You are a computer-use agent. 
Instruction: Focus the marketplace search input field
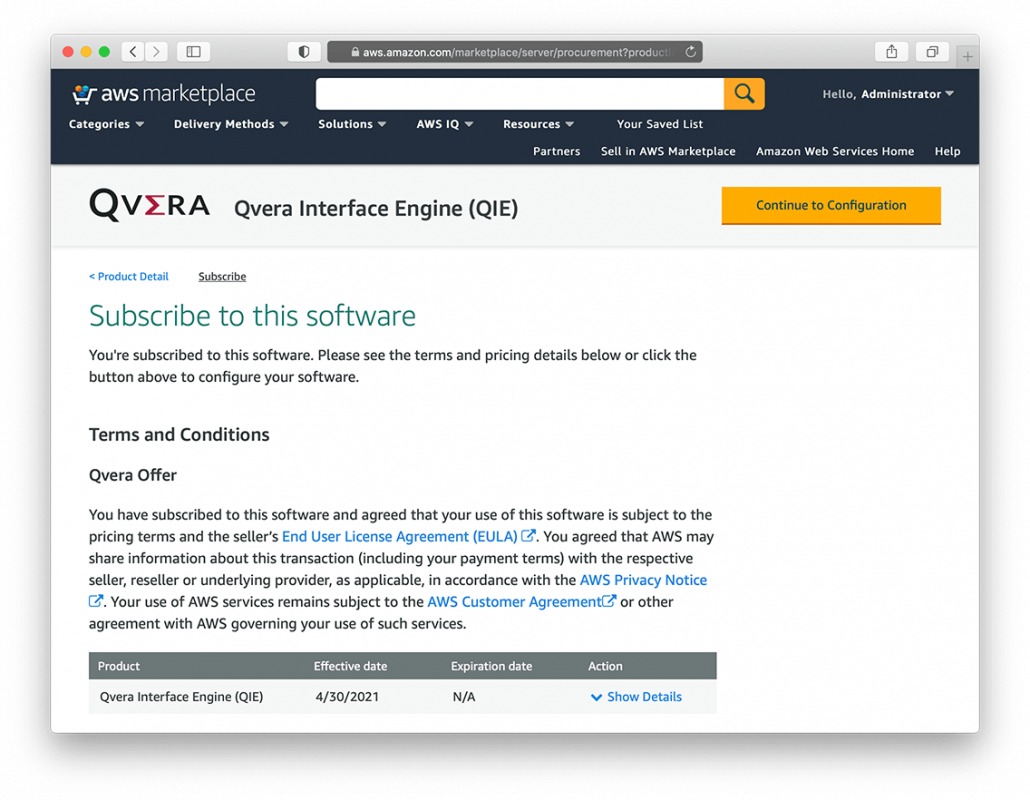pyautogui.click(x=520, y=93)
